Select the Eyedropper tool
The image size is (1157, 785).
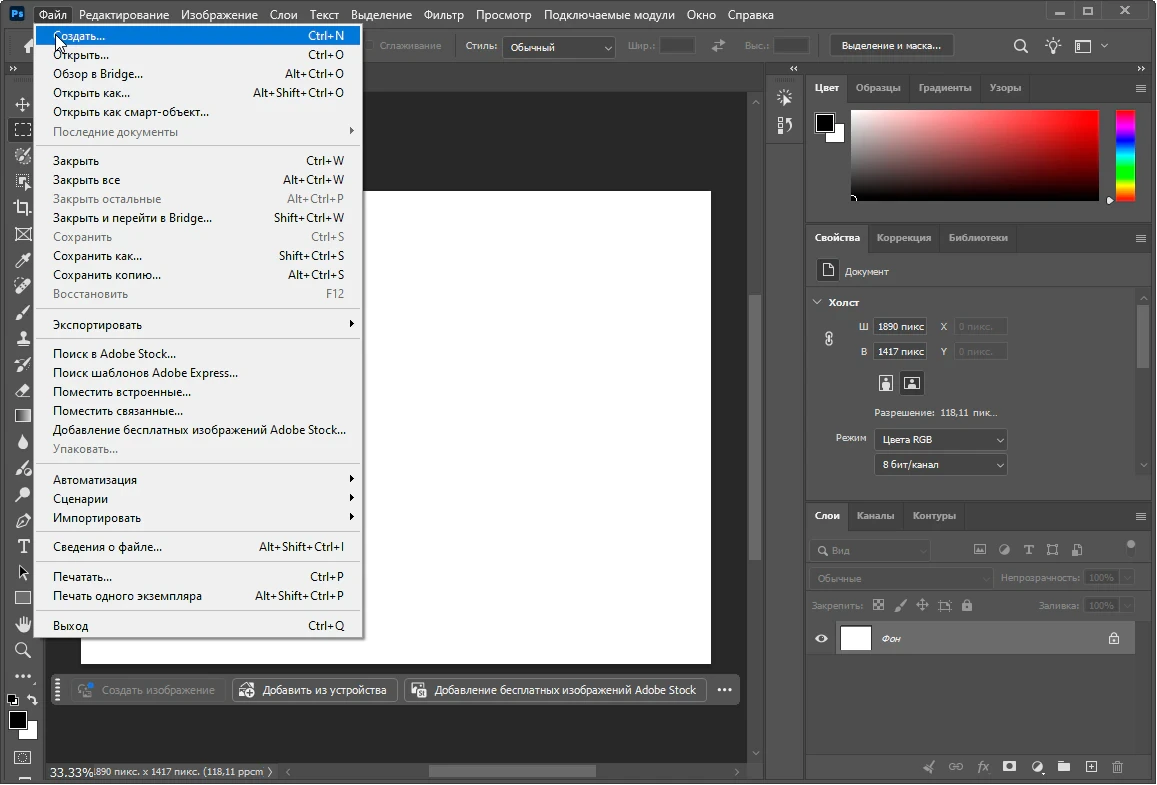23,260
